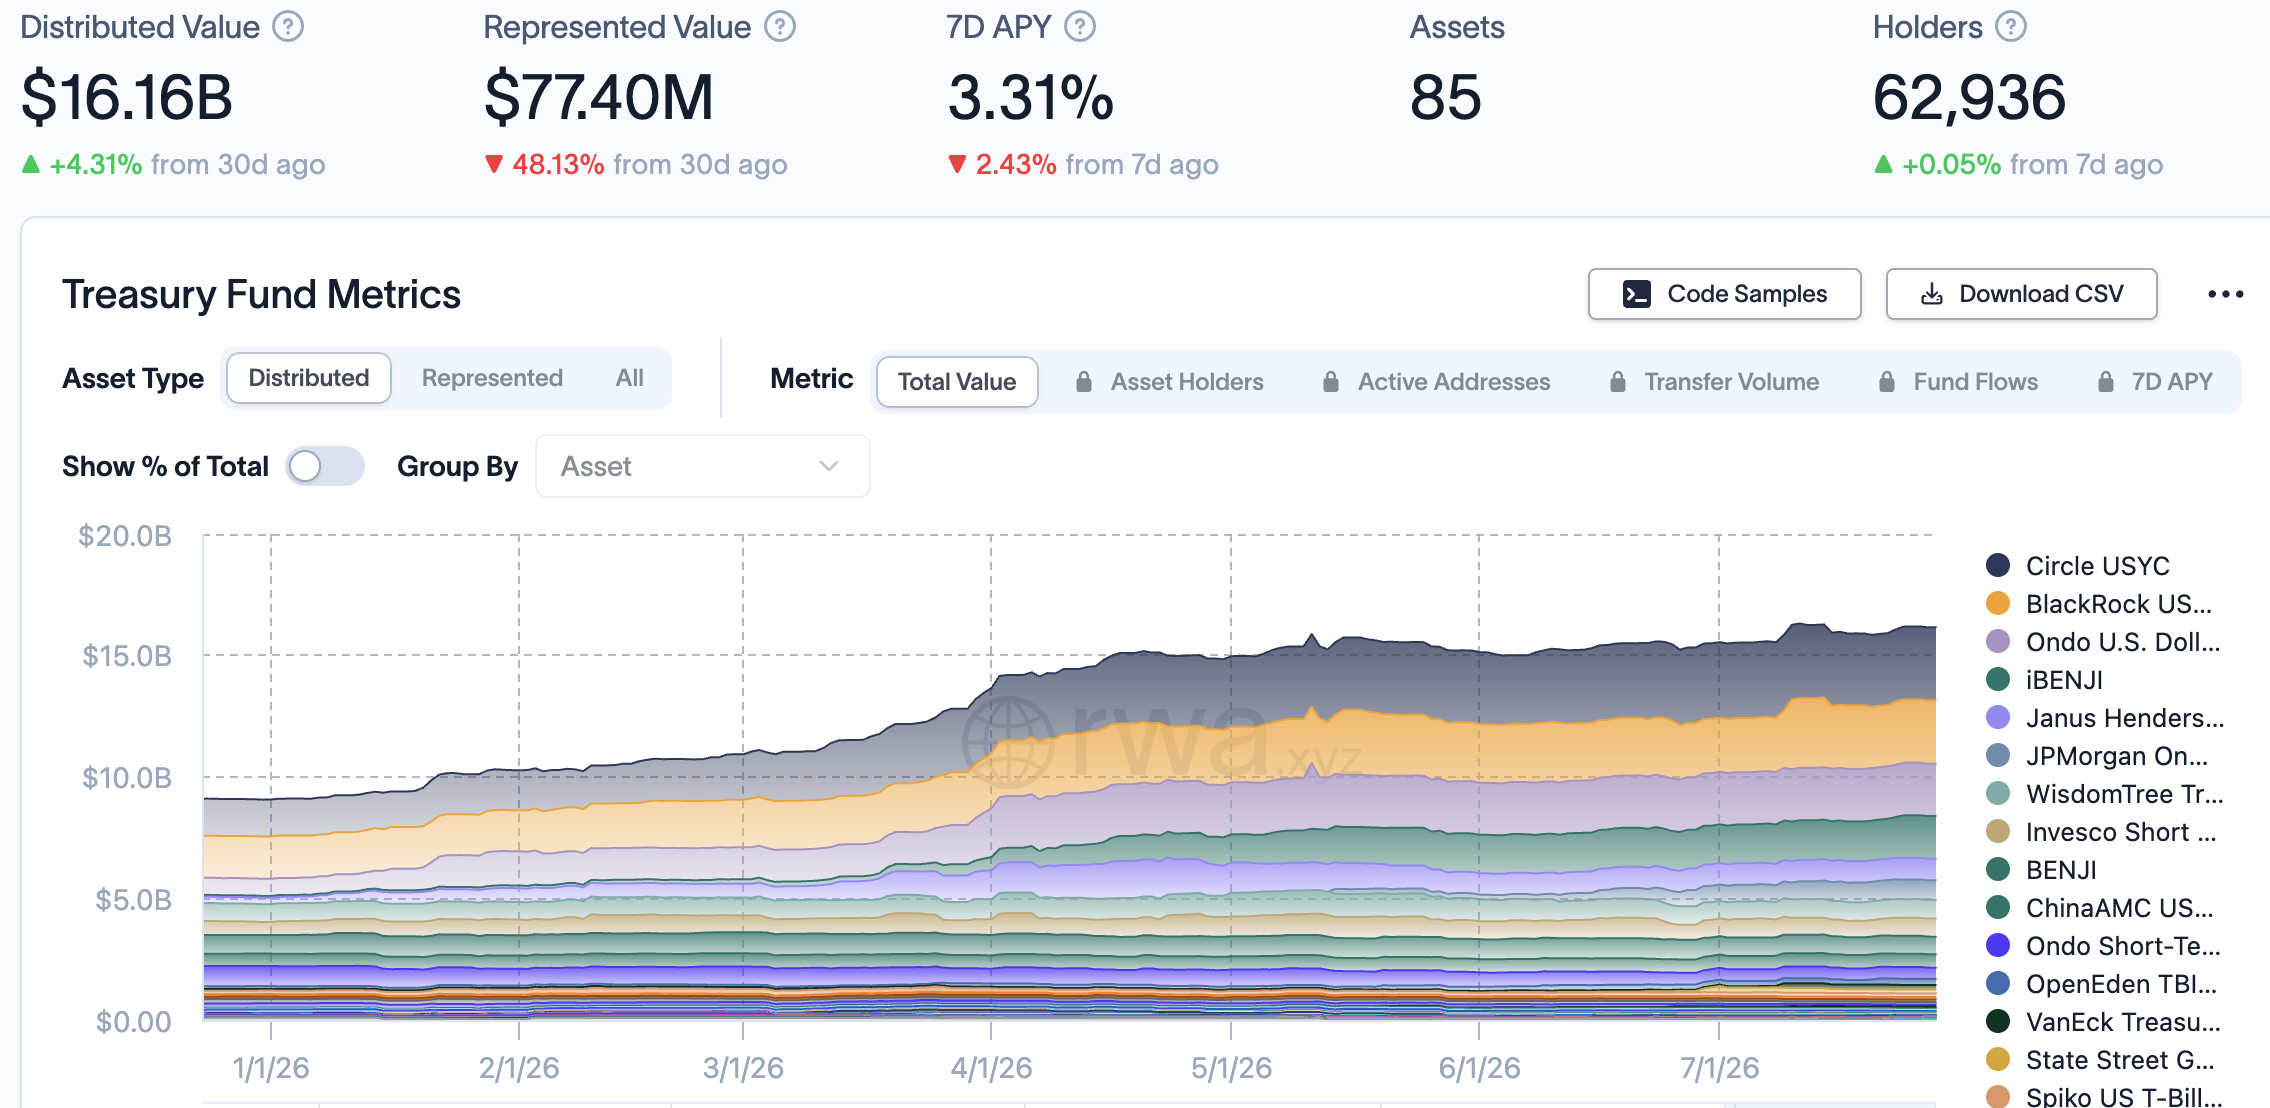
Task: Click the +0.05% from 7d ago change
Action: pos(2018,164)
